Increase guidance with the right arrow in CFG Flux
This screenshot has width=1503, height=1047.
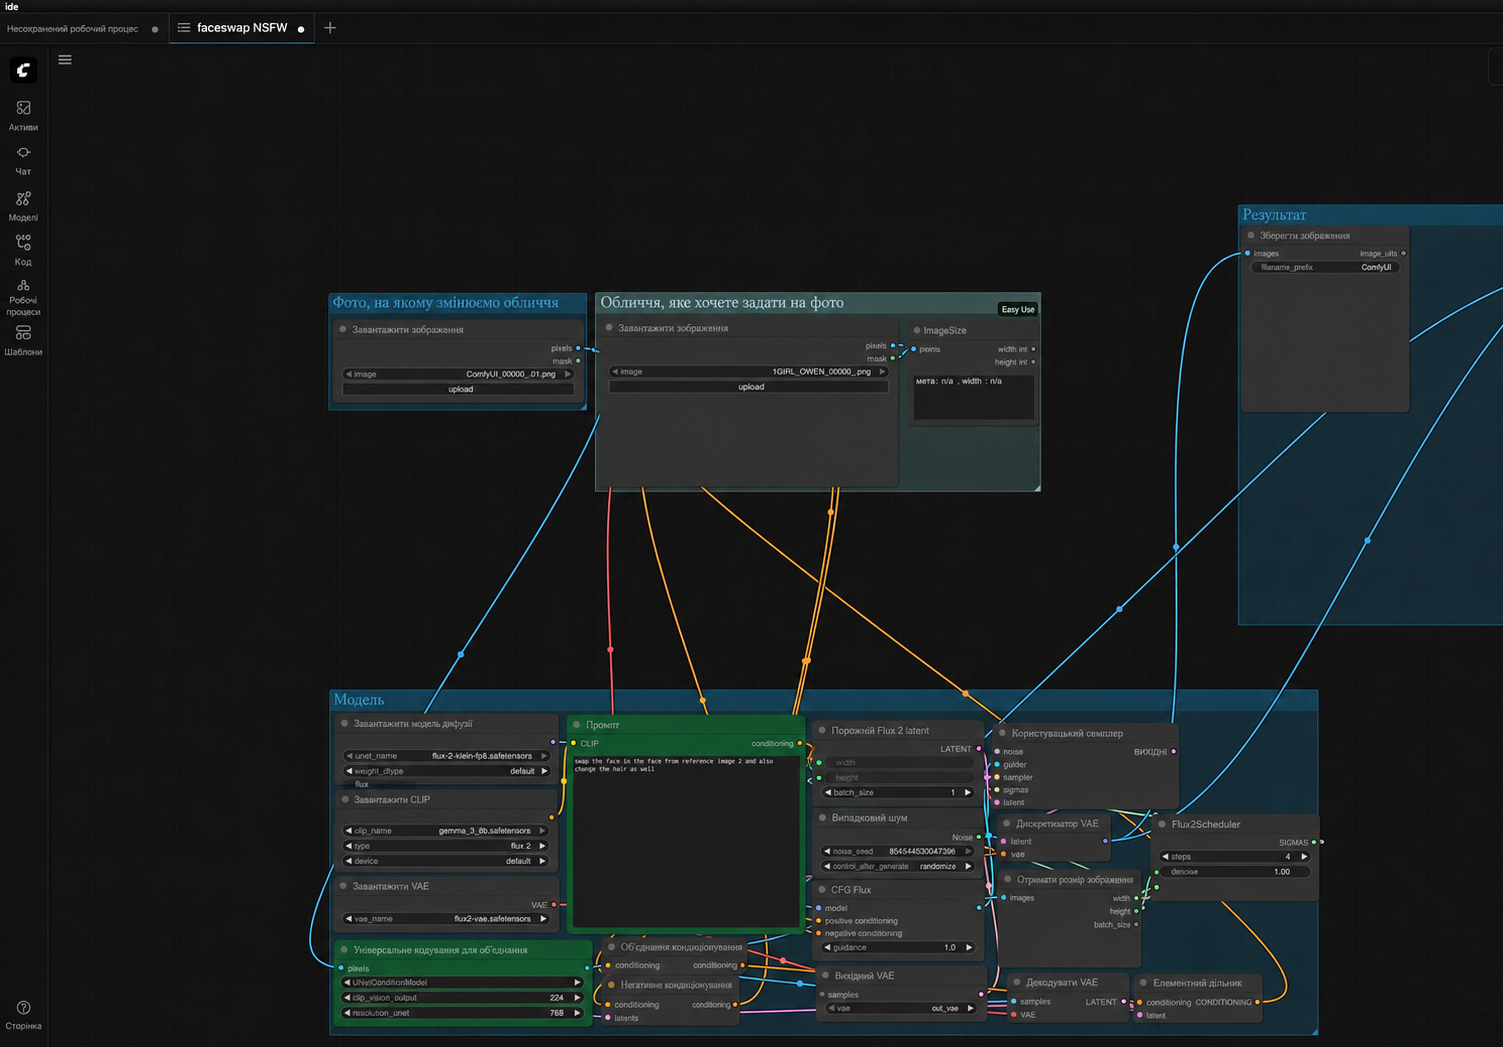pos(968,948)
